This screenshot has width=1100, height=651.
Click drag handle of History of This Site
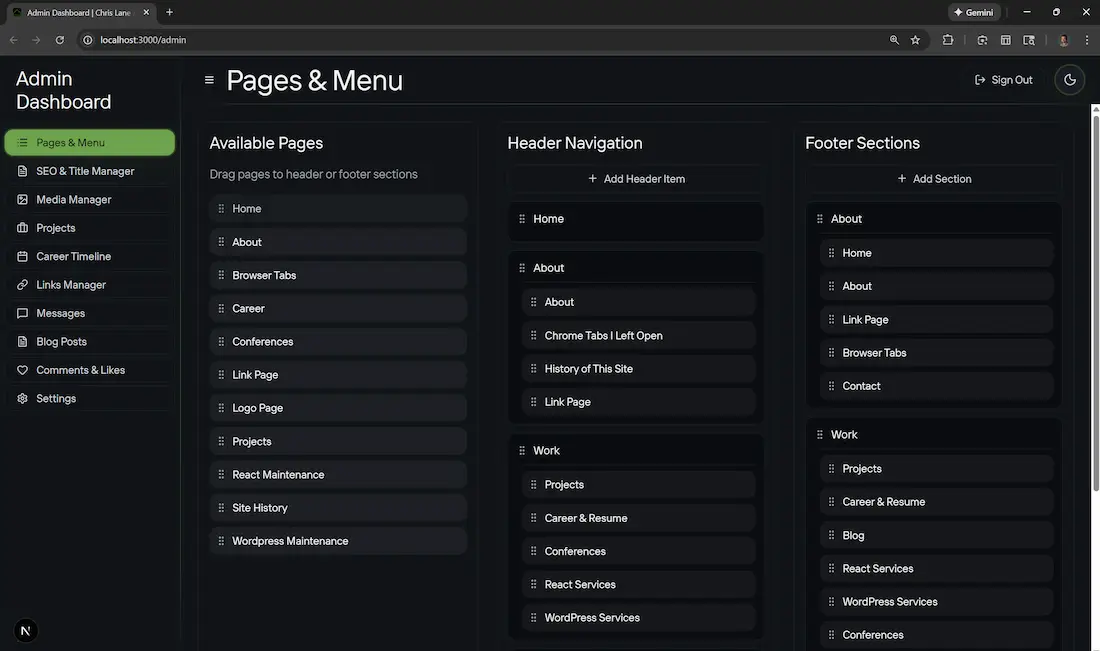pos(533,369)
